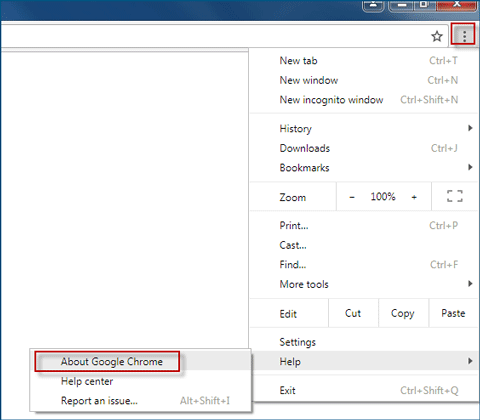Choose Report an issue... entry

pyautogui.click(x=140, y=400)
